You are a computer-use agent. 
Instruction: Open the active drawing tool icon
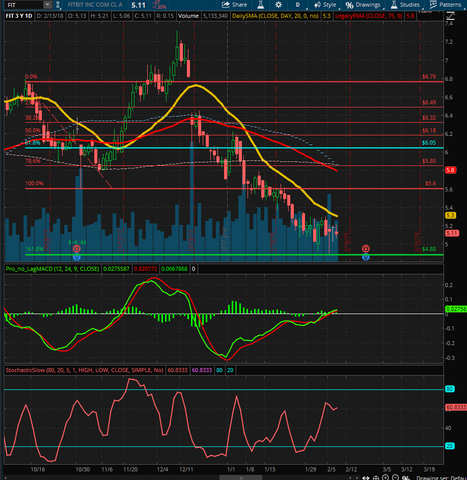tap(406, 478)
